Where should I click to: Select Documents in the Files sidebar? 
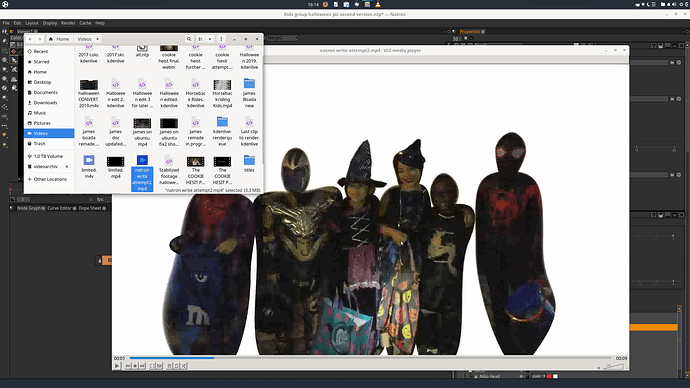pyautogui.click(x=49, y=92)
